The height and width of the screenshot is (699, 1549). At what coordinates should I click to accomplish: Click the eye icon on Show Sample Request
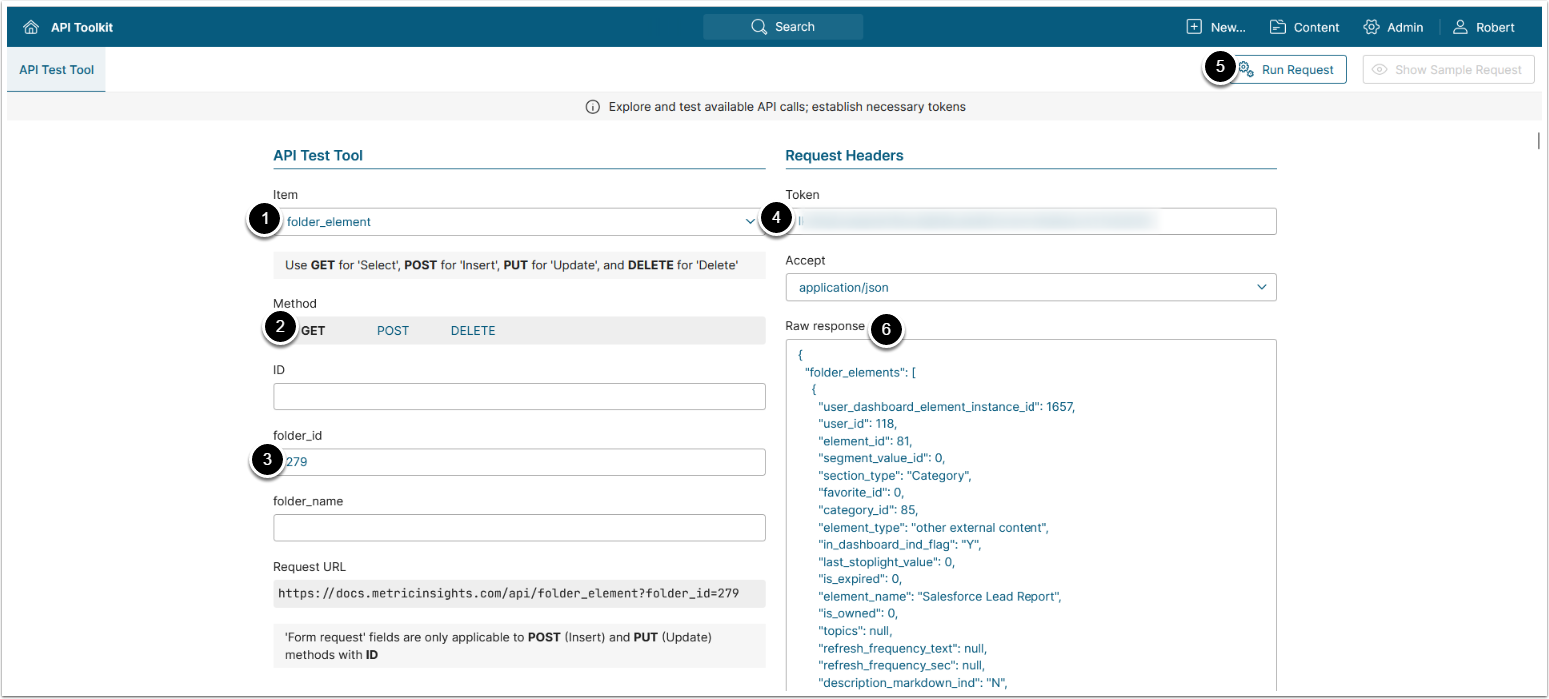[1380, 69]
